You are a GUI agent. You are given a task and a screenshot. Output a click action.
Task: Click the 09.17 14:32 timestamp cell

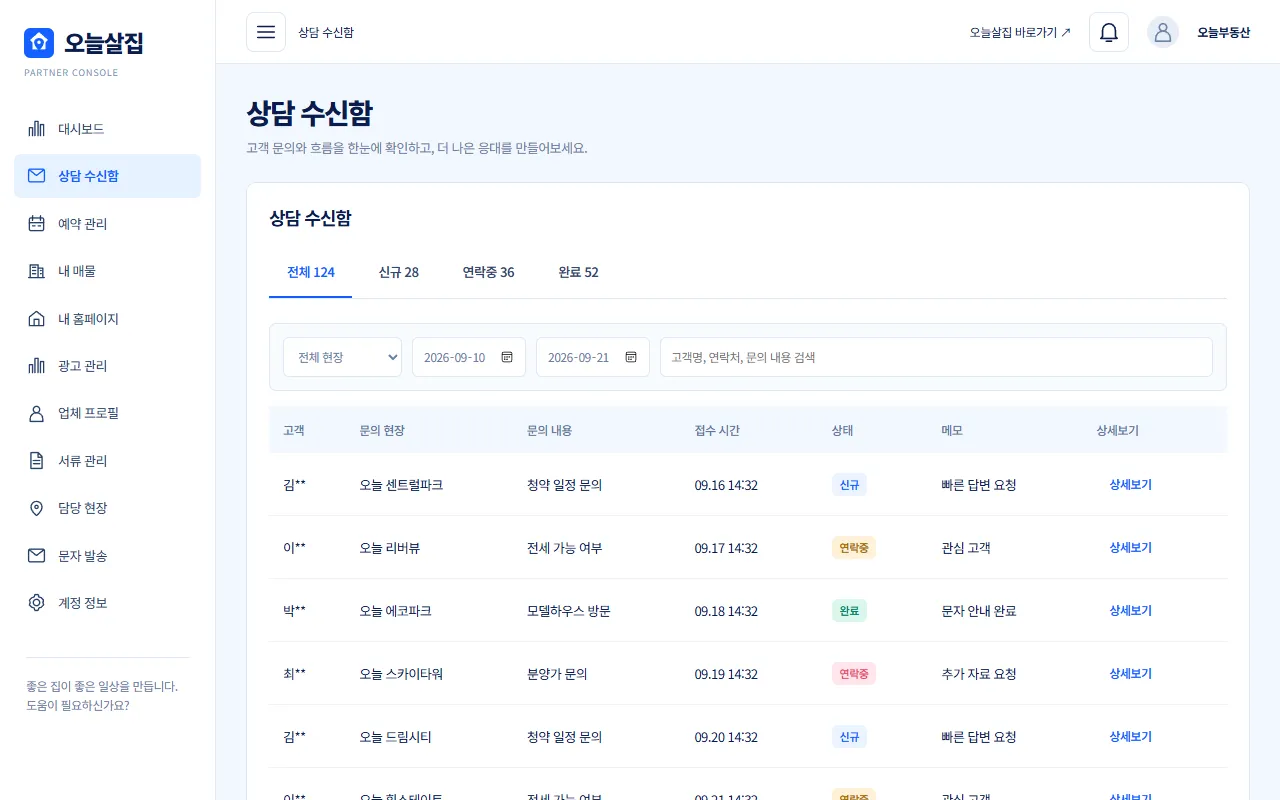(726, 548)
